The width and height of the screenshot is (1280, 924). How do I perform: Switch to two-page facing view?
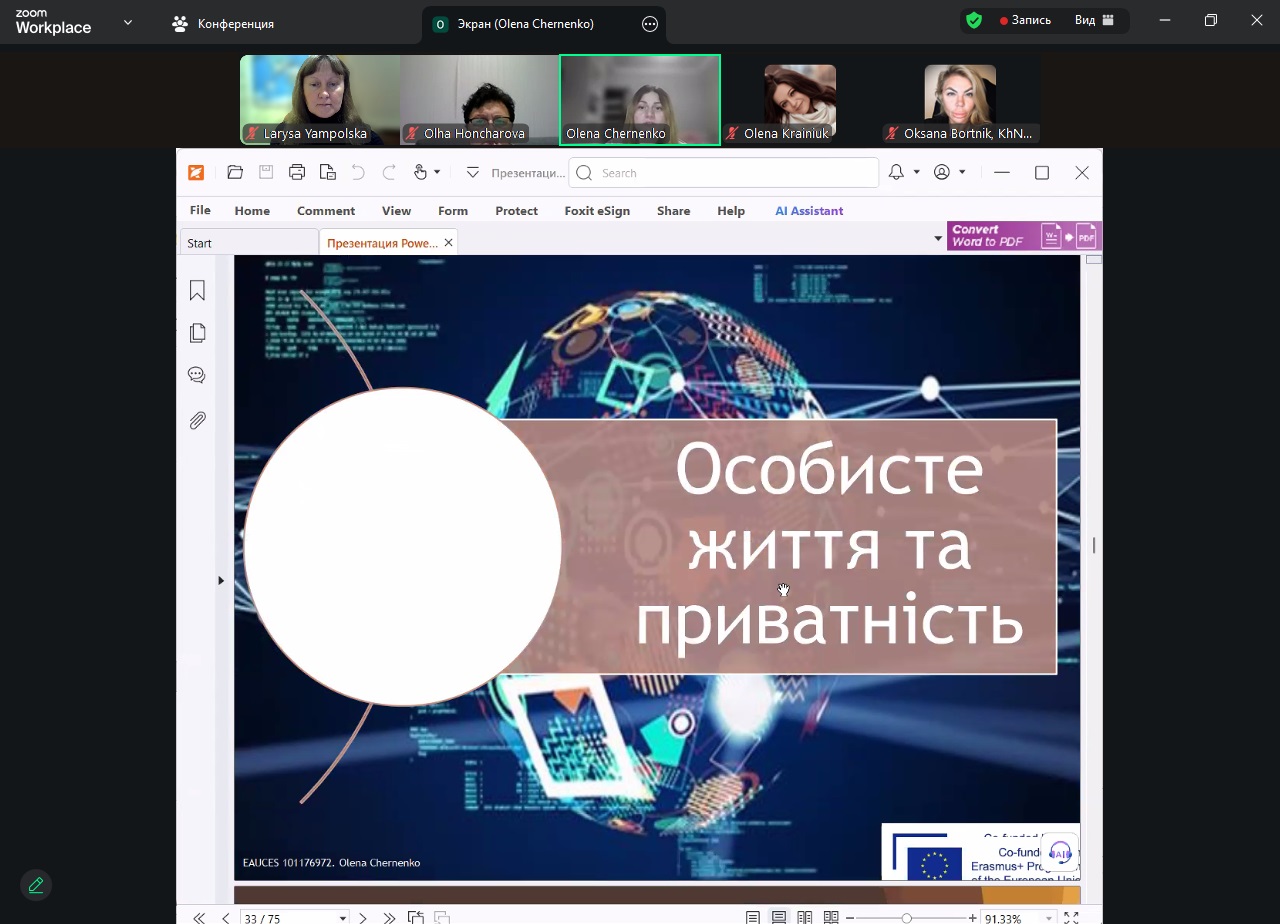pos(804,918)
